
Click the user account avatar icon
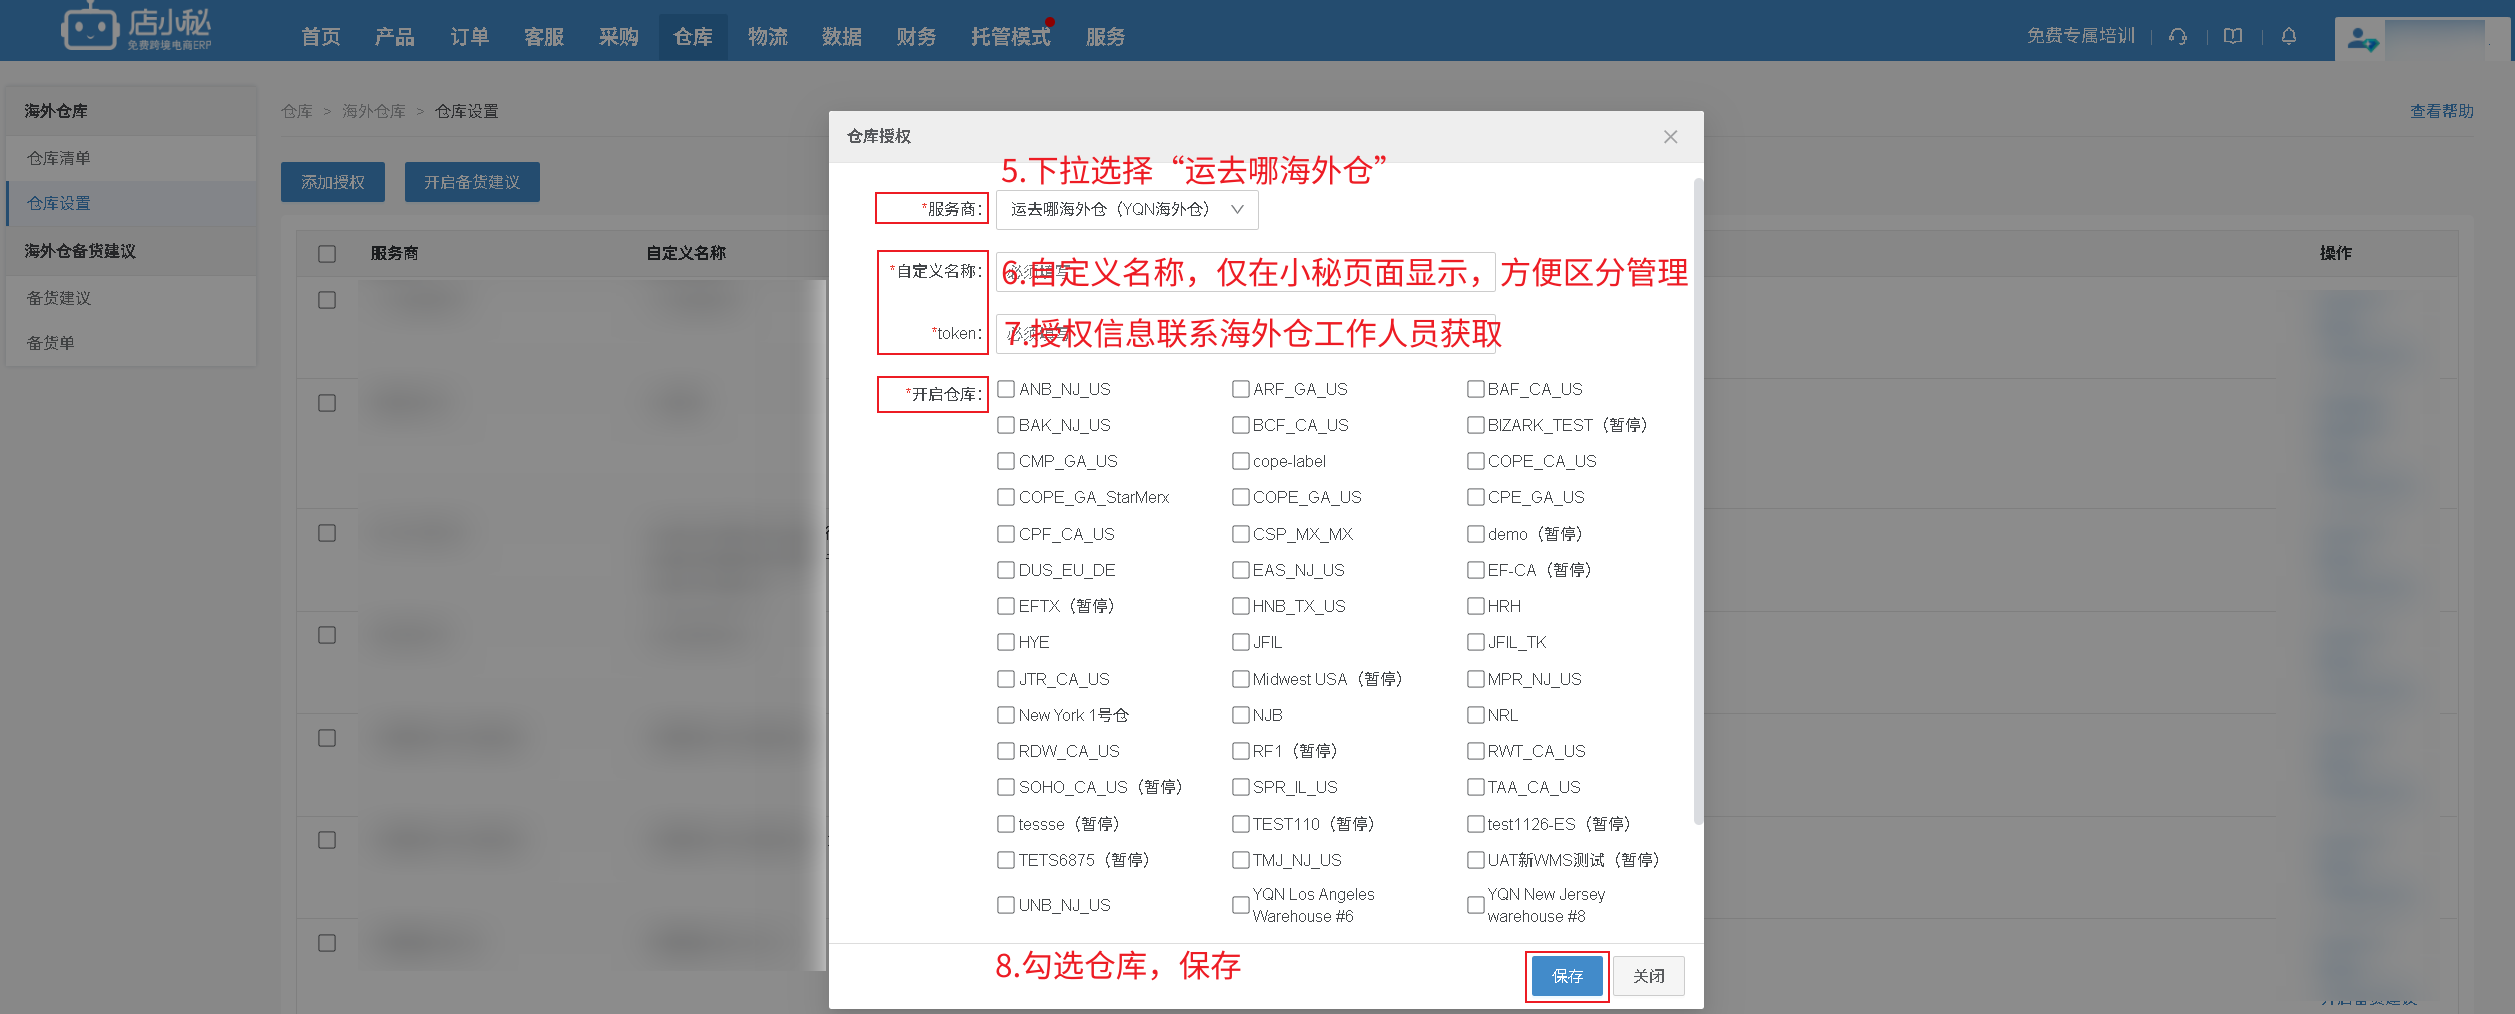(x=2362, y=40)
